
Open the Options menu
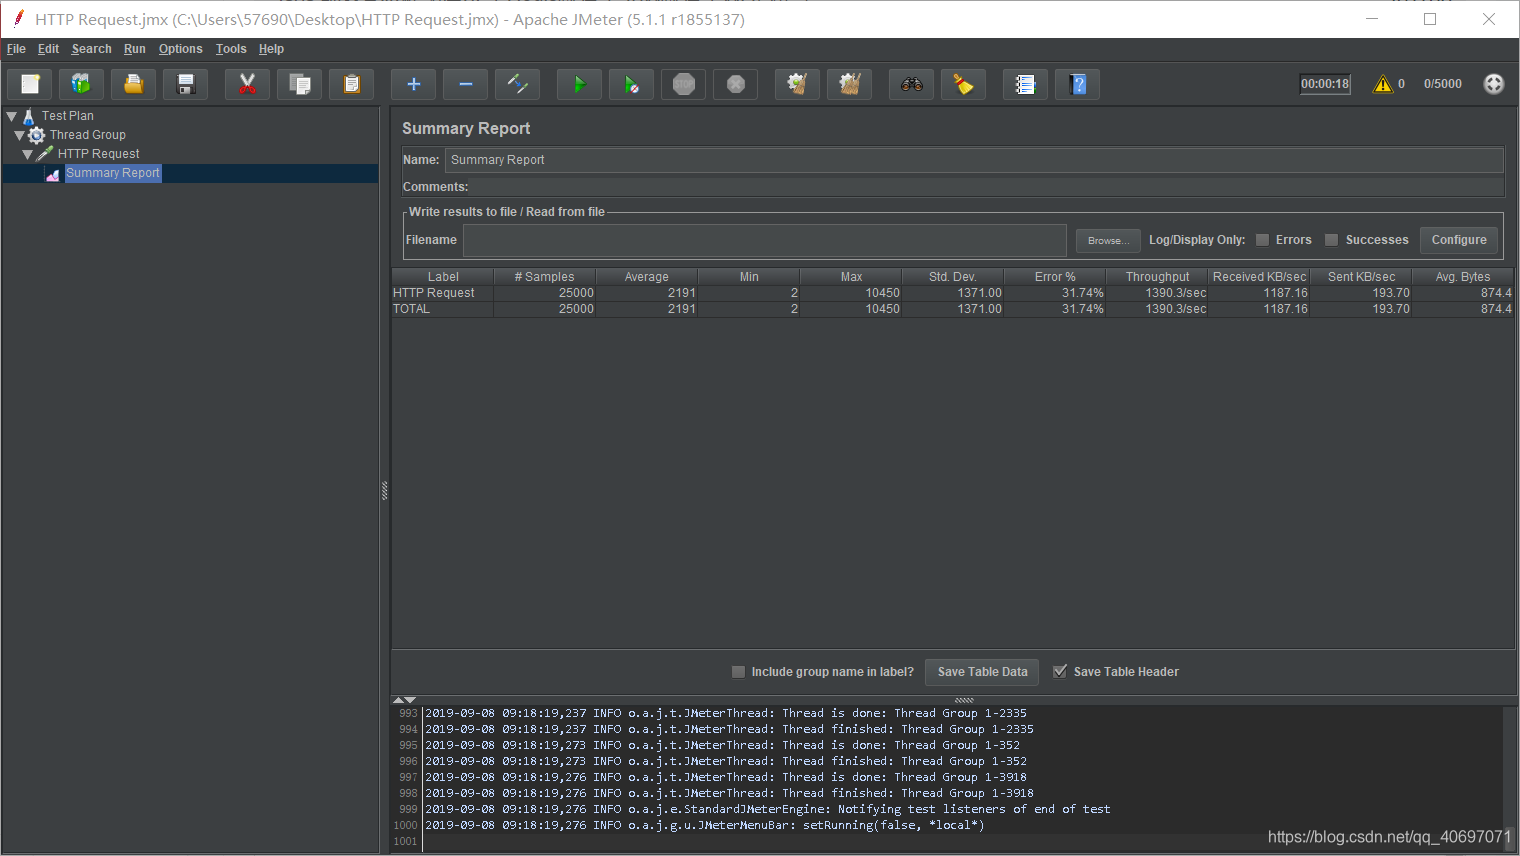click(x=180, y=49)
